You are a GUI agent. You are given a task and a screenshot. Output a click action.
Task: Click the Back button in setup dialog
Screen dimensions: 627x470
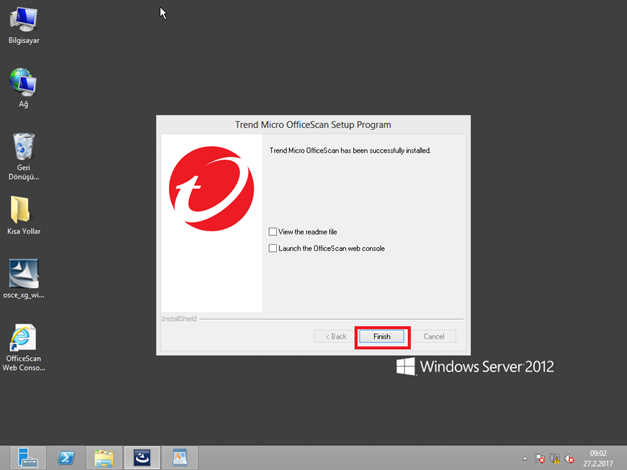(x=336, y=336)
